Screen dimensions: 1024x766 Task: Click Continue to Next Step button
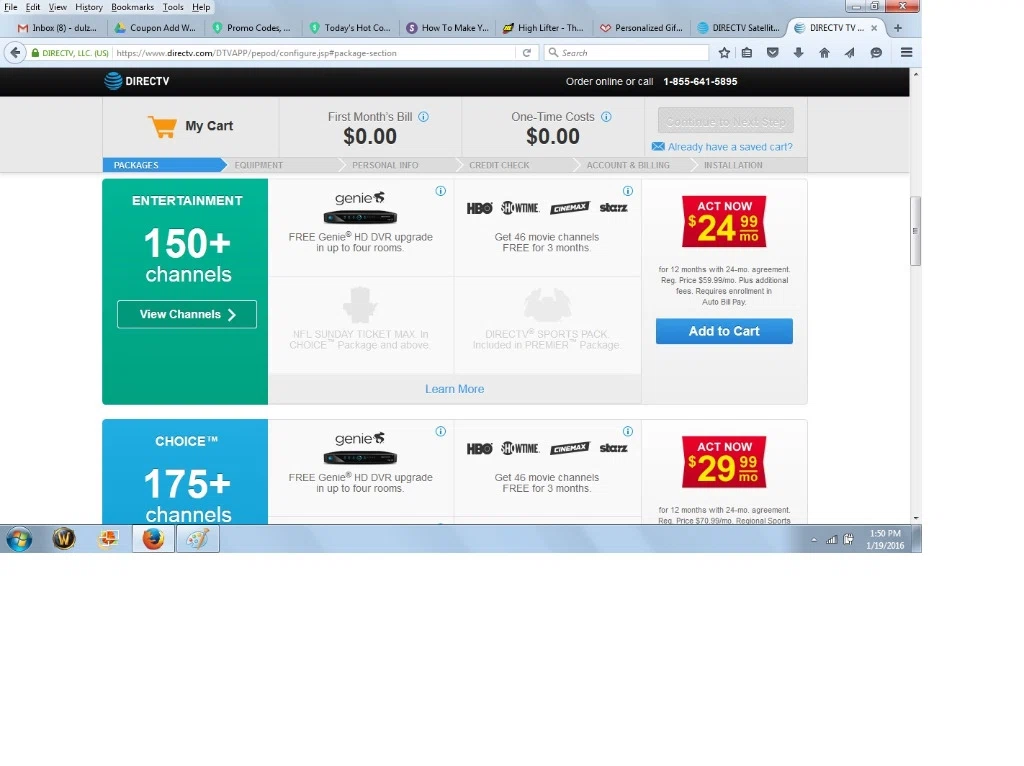(x=726, y=121)
